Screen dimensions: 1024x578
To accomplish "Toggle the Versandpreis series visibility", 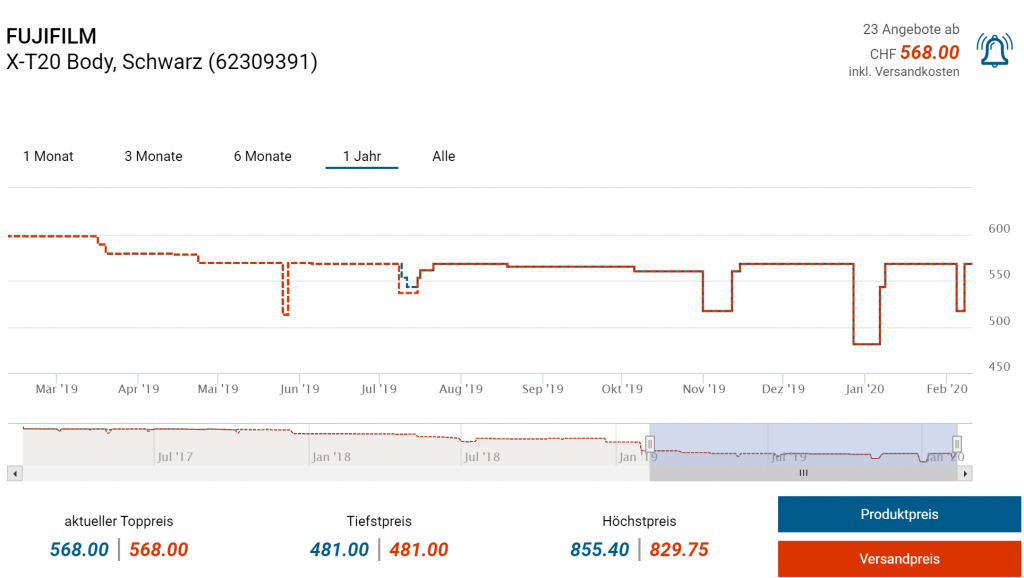I will tap(899, 559).
